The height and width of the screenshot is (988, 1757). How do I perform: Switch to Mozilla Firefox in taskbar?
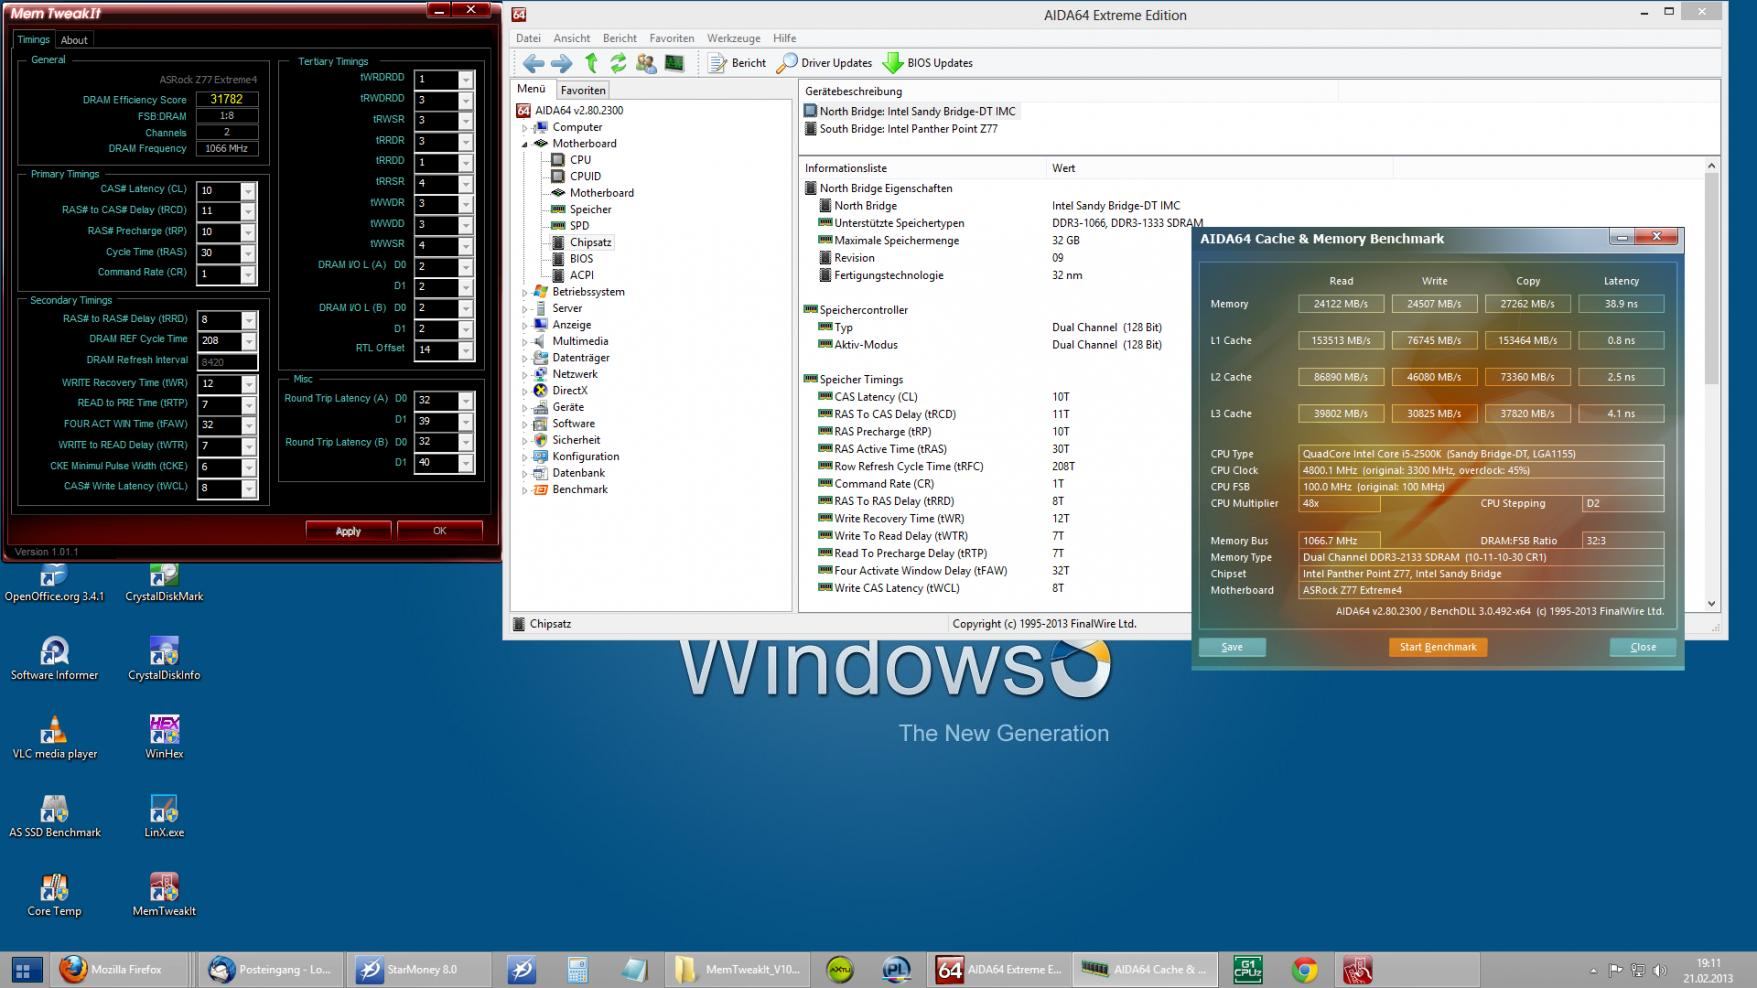coord(119,969)
